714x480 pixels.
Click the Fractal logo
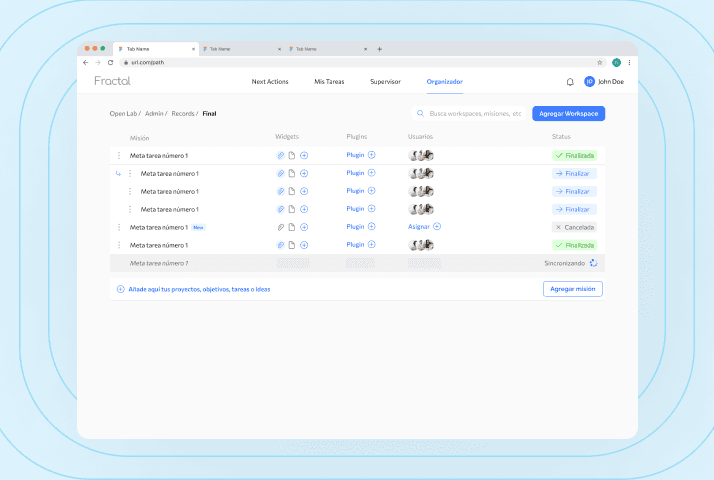(112, 81)
